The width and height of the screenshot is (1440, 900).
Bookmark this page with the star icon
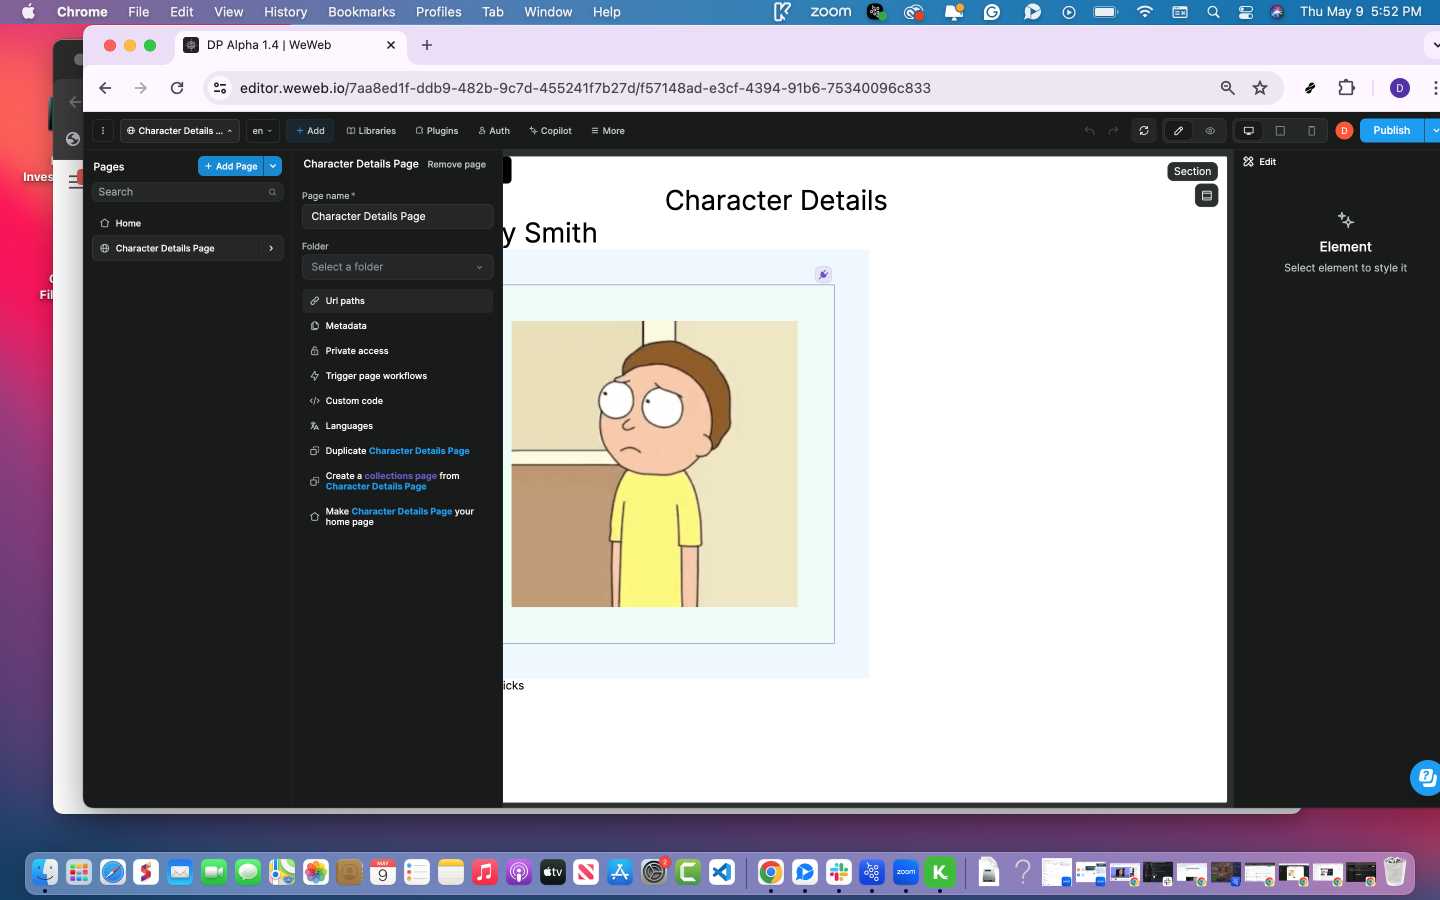(1260, 88)
